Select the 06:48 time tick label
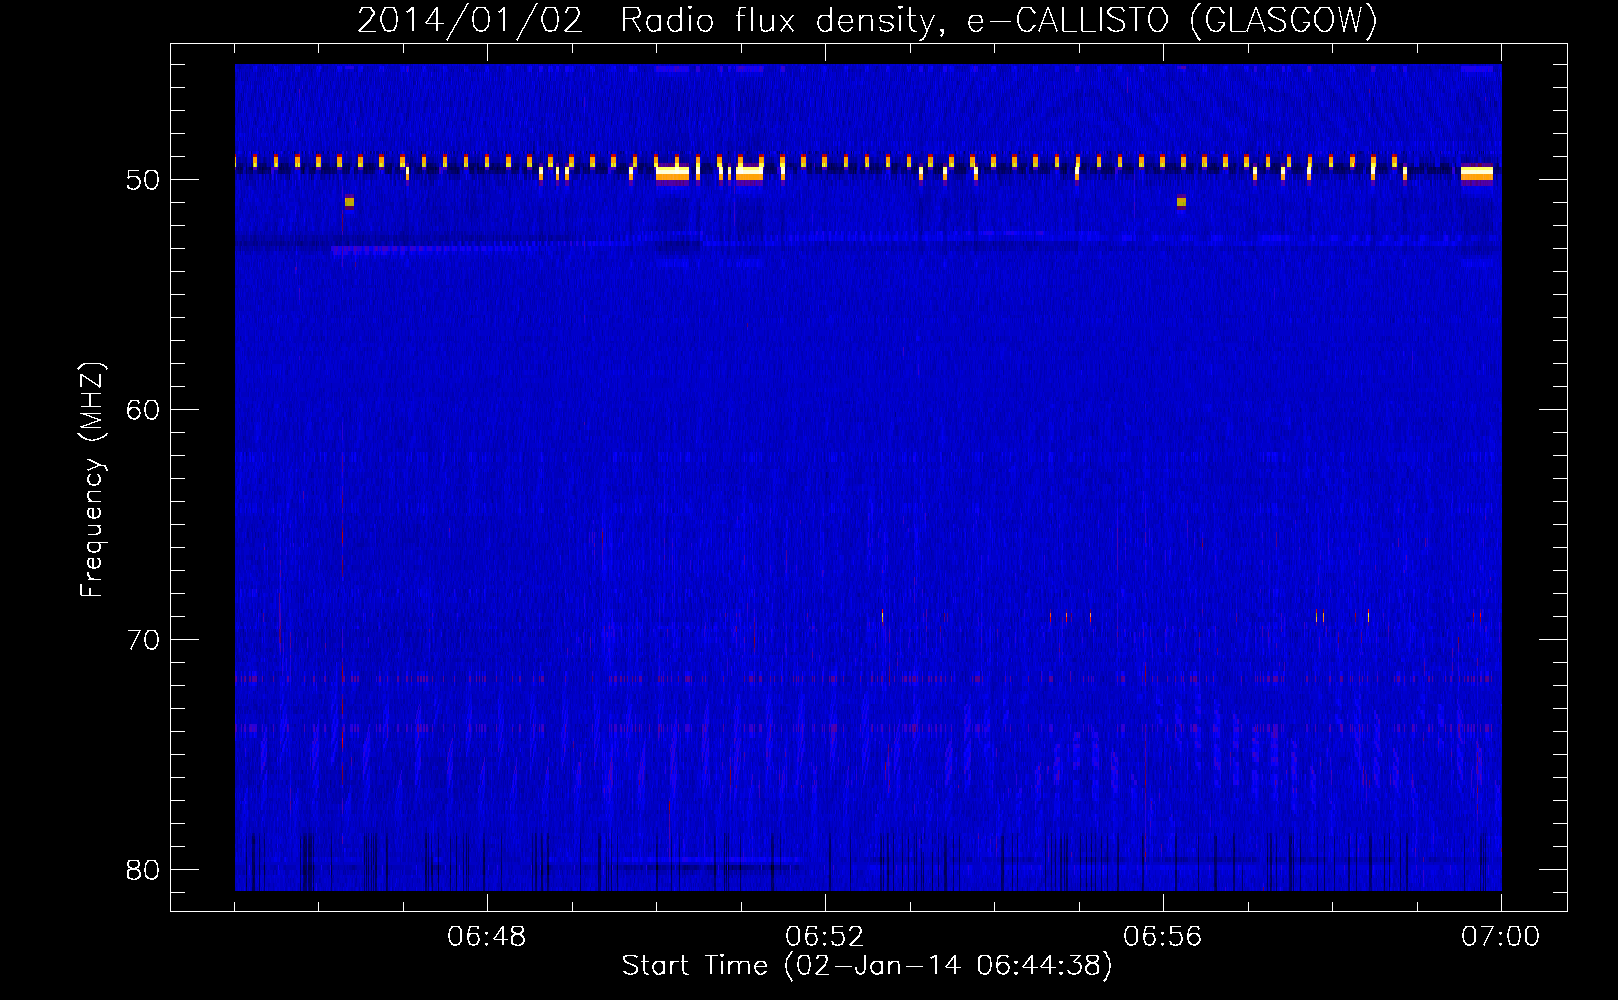 [x=487, y=937]
